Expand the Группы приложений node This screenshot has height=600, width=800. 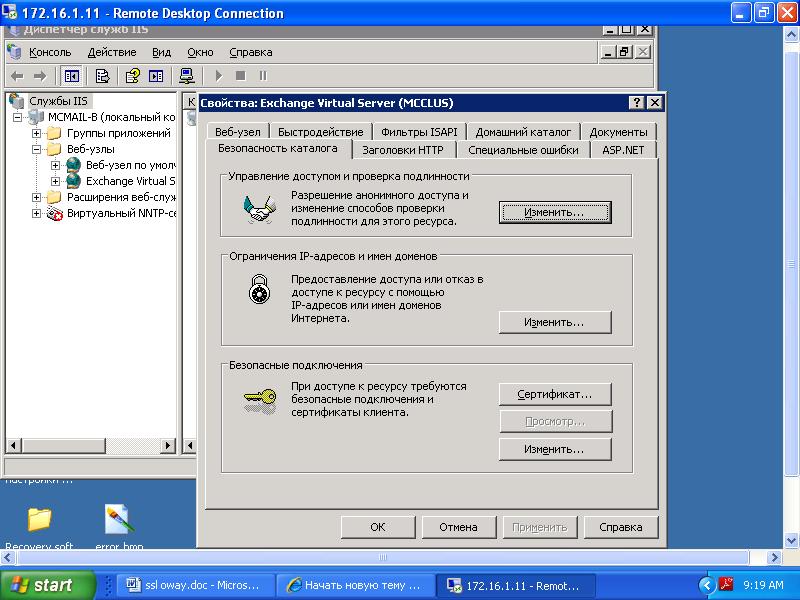pyautogui.click(x=37, y=133)
